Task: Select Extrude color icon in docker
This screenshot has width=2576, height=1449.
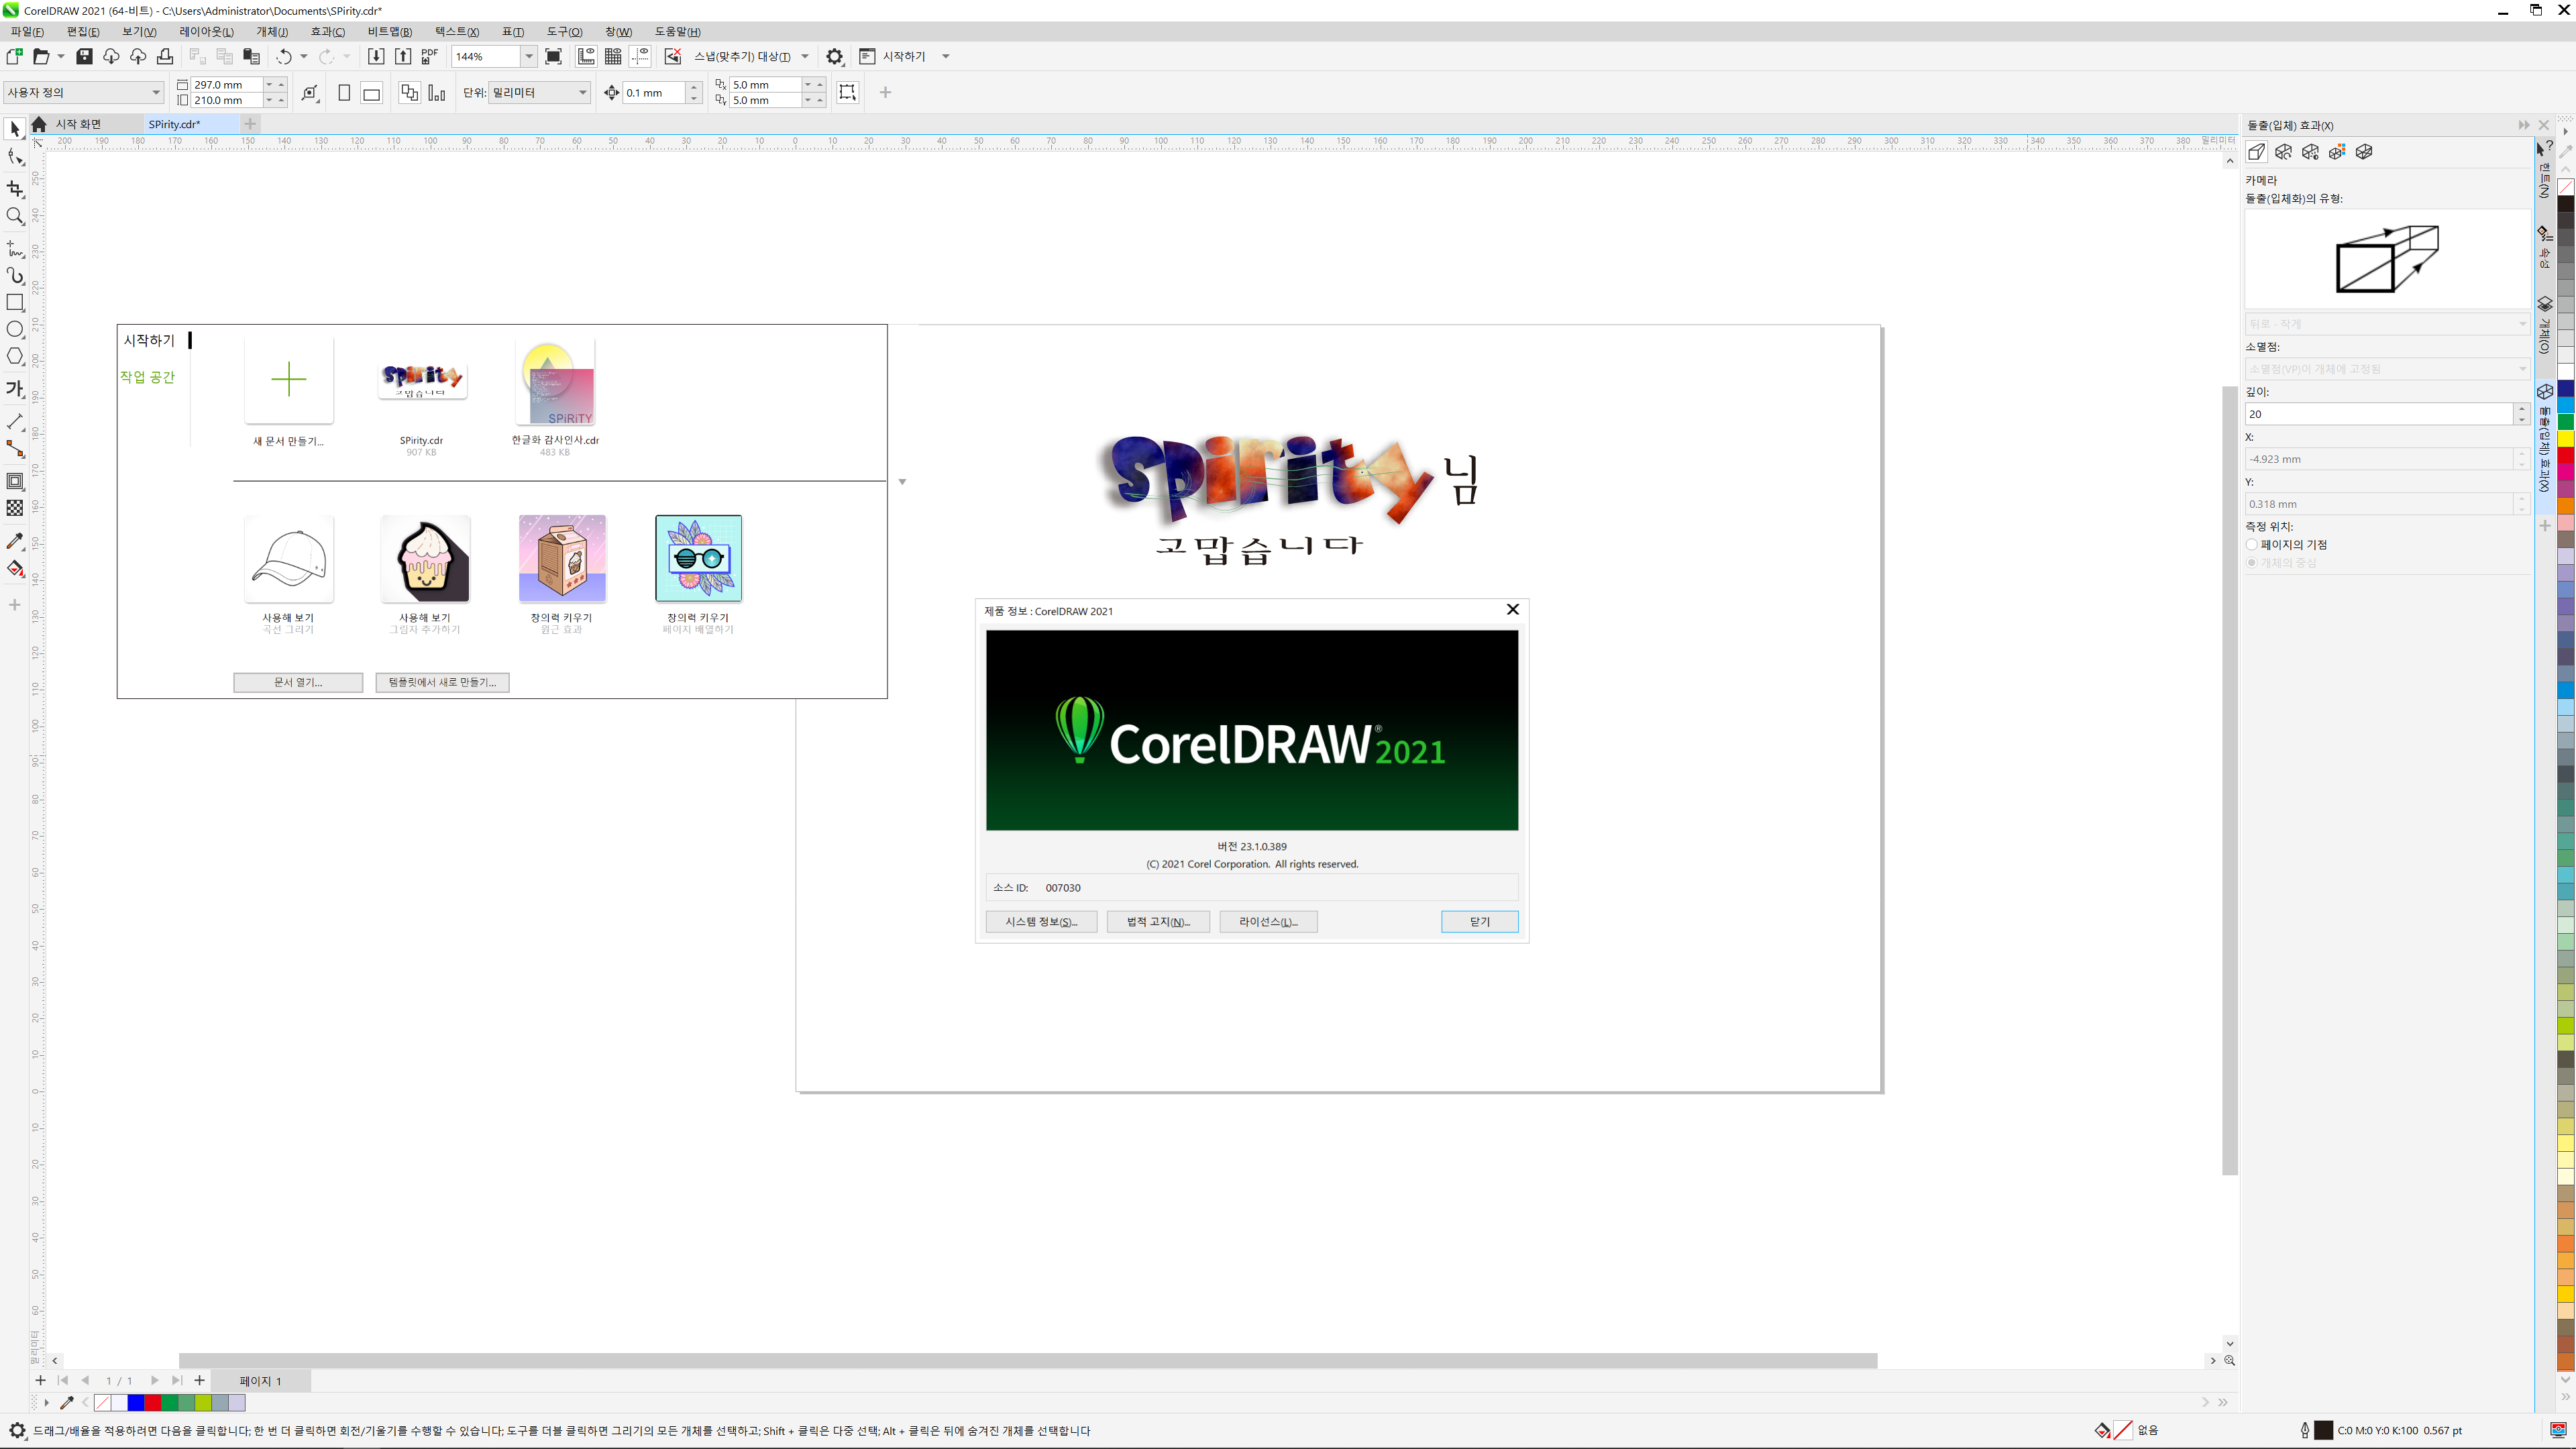Action: [2337, 152]
